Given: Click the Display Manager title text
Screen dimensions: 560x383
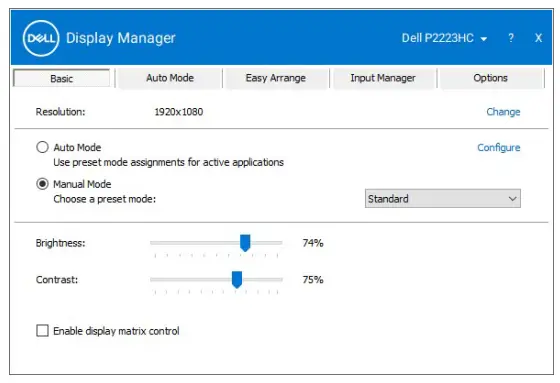Looking at the screenshot, I should point(120,38).
